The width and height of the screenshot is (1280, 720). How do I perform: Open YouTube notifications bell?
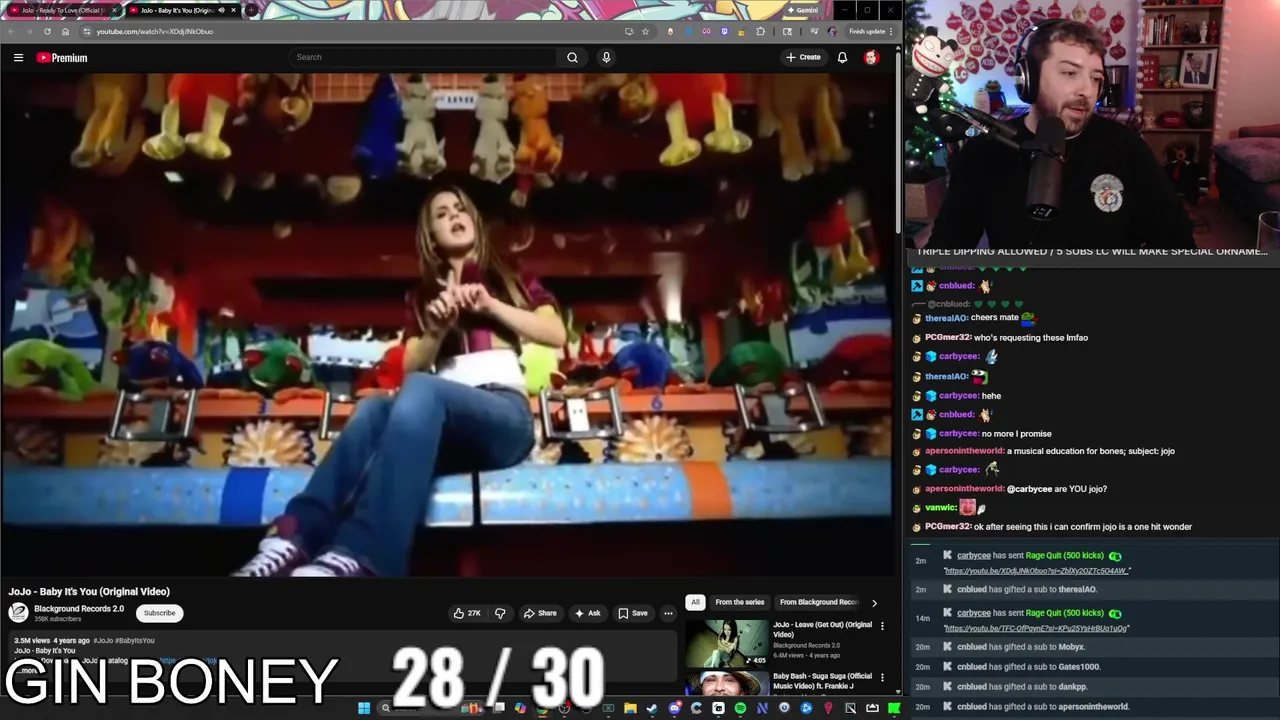[x=842, y=57]
